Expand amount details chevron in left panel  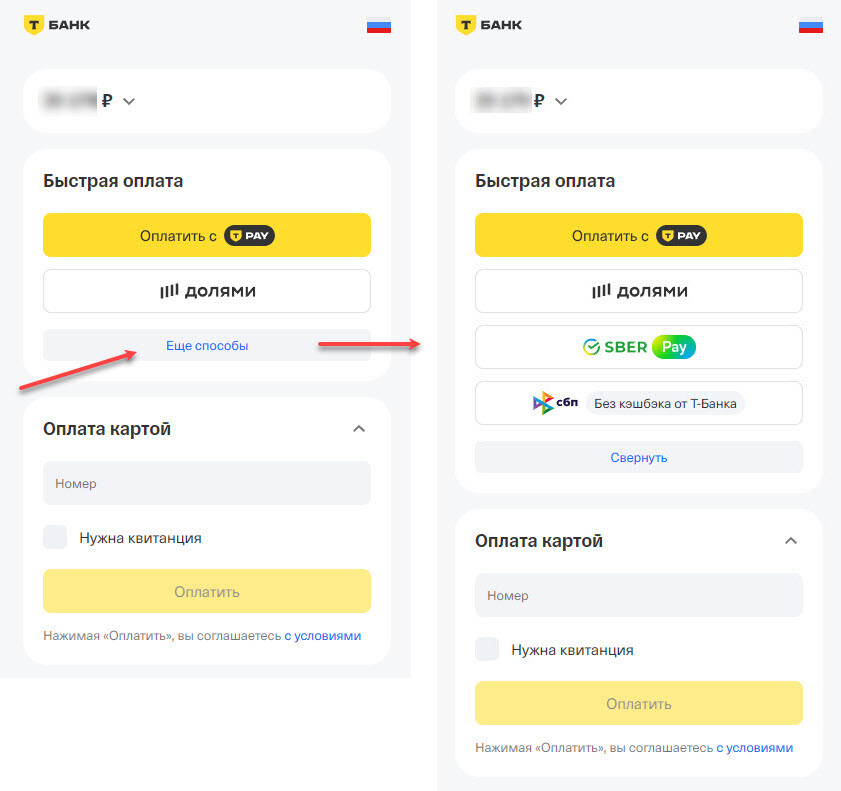(129, 101)
